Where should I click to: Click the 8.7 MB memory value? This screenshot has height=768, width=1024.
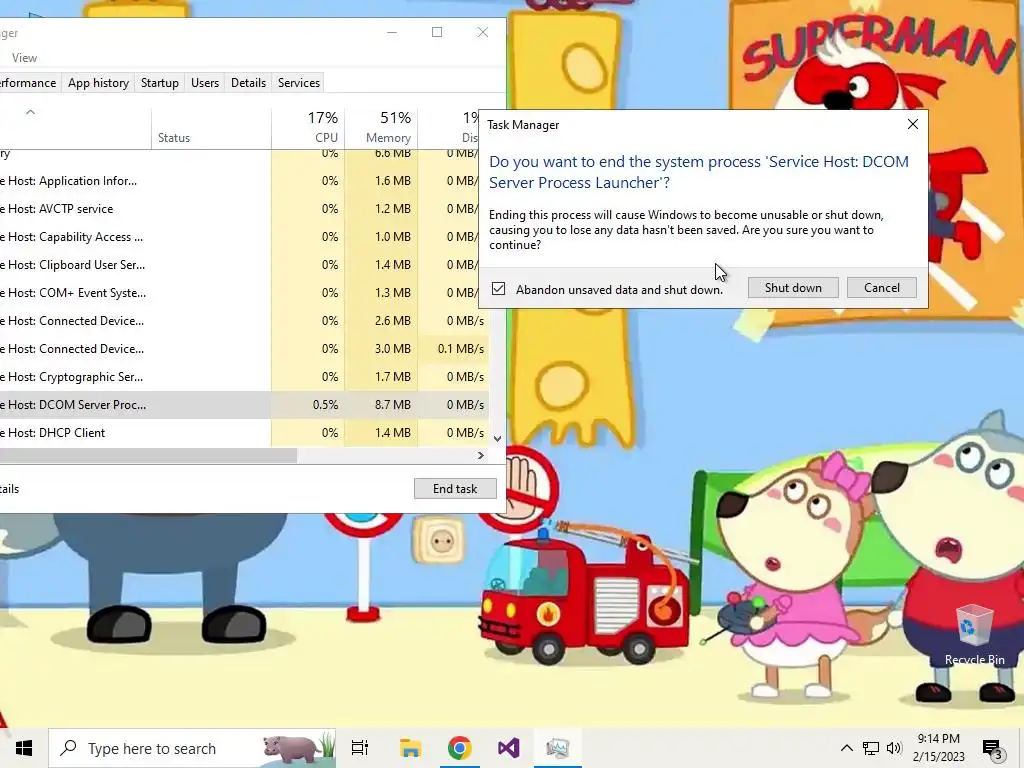392,405
